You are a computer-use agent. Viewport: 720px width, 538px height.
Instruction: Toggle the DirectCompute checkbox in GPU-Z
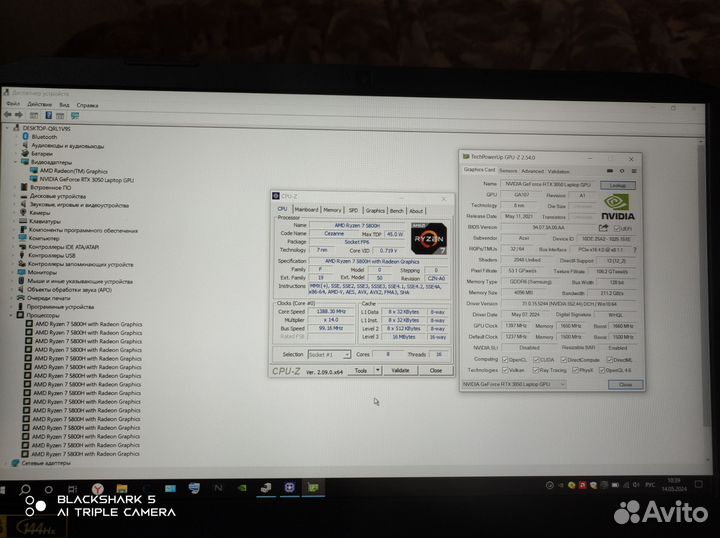pos(564,359)
